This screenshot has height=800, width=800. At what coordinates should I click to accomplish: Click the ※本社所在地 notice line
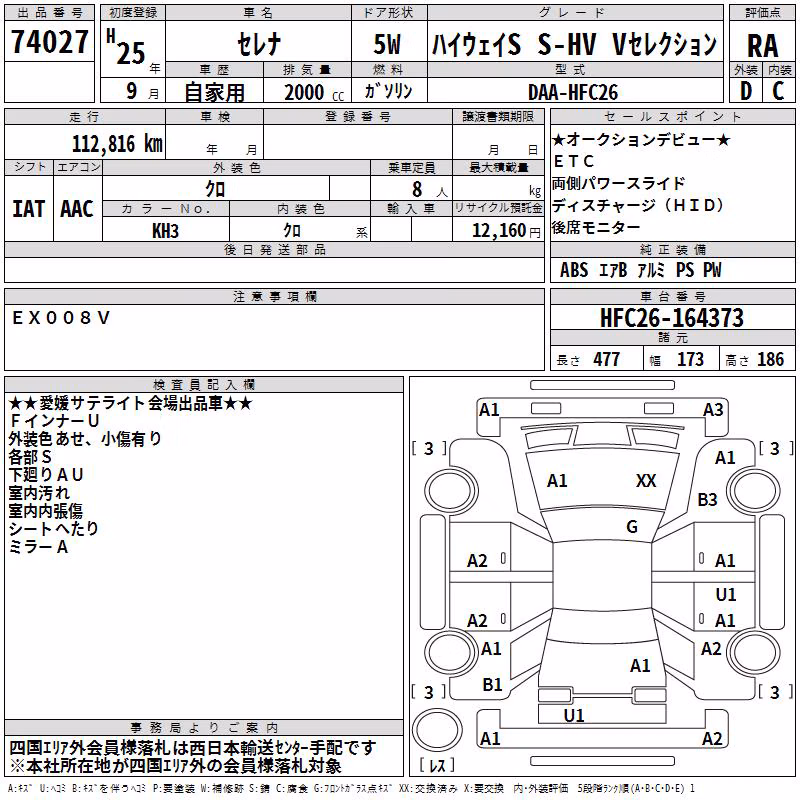click(175, 766)
